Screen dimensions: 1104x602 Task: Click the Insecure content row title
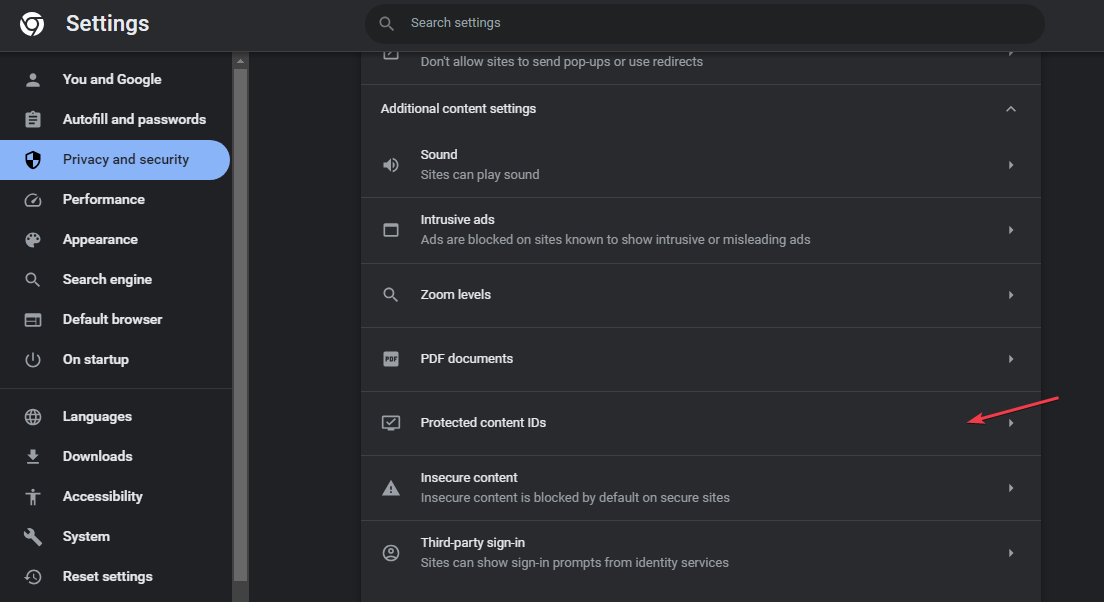(x=469, y=478)
